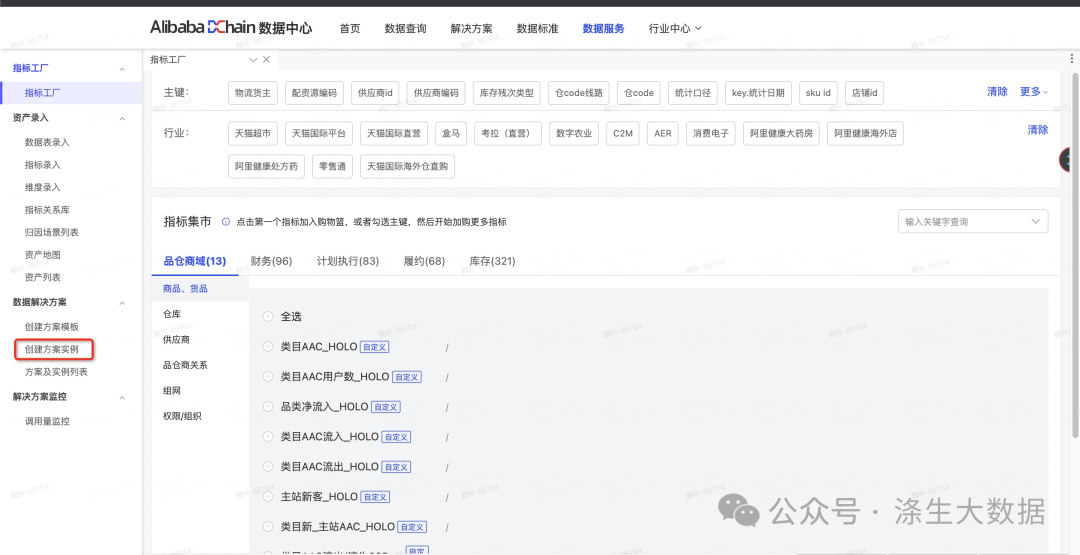Select the 考拉（直营） industry tag
This screenshot has height=555, width=1080.
[508, 134]
